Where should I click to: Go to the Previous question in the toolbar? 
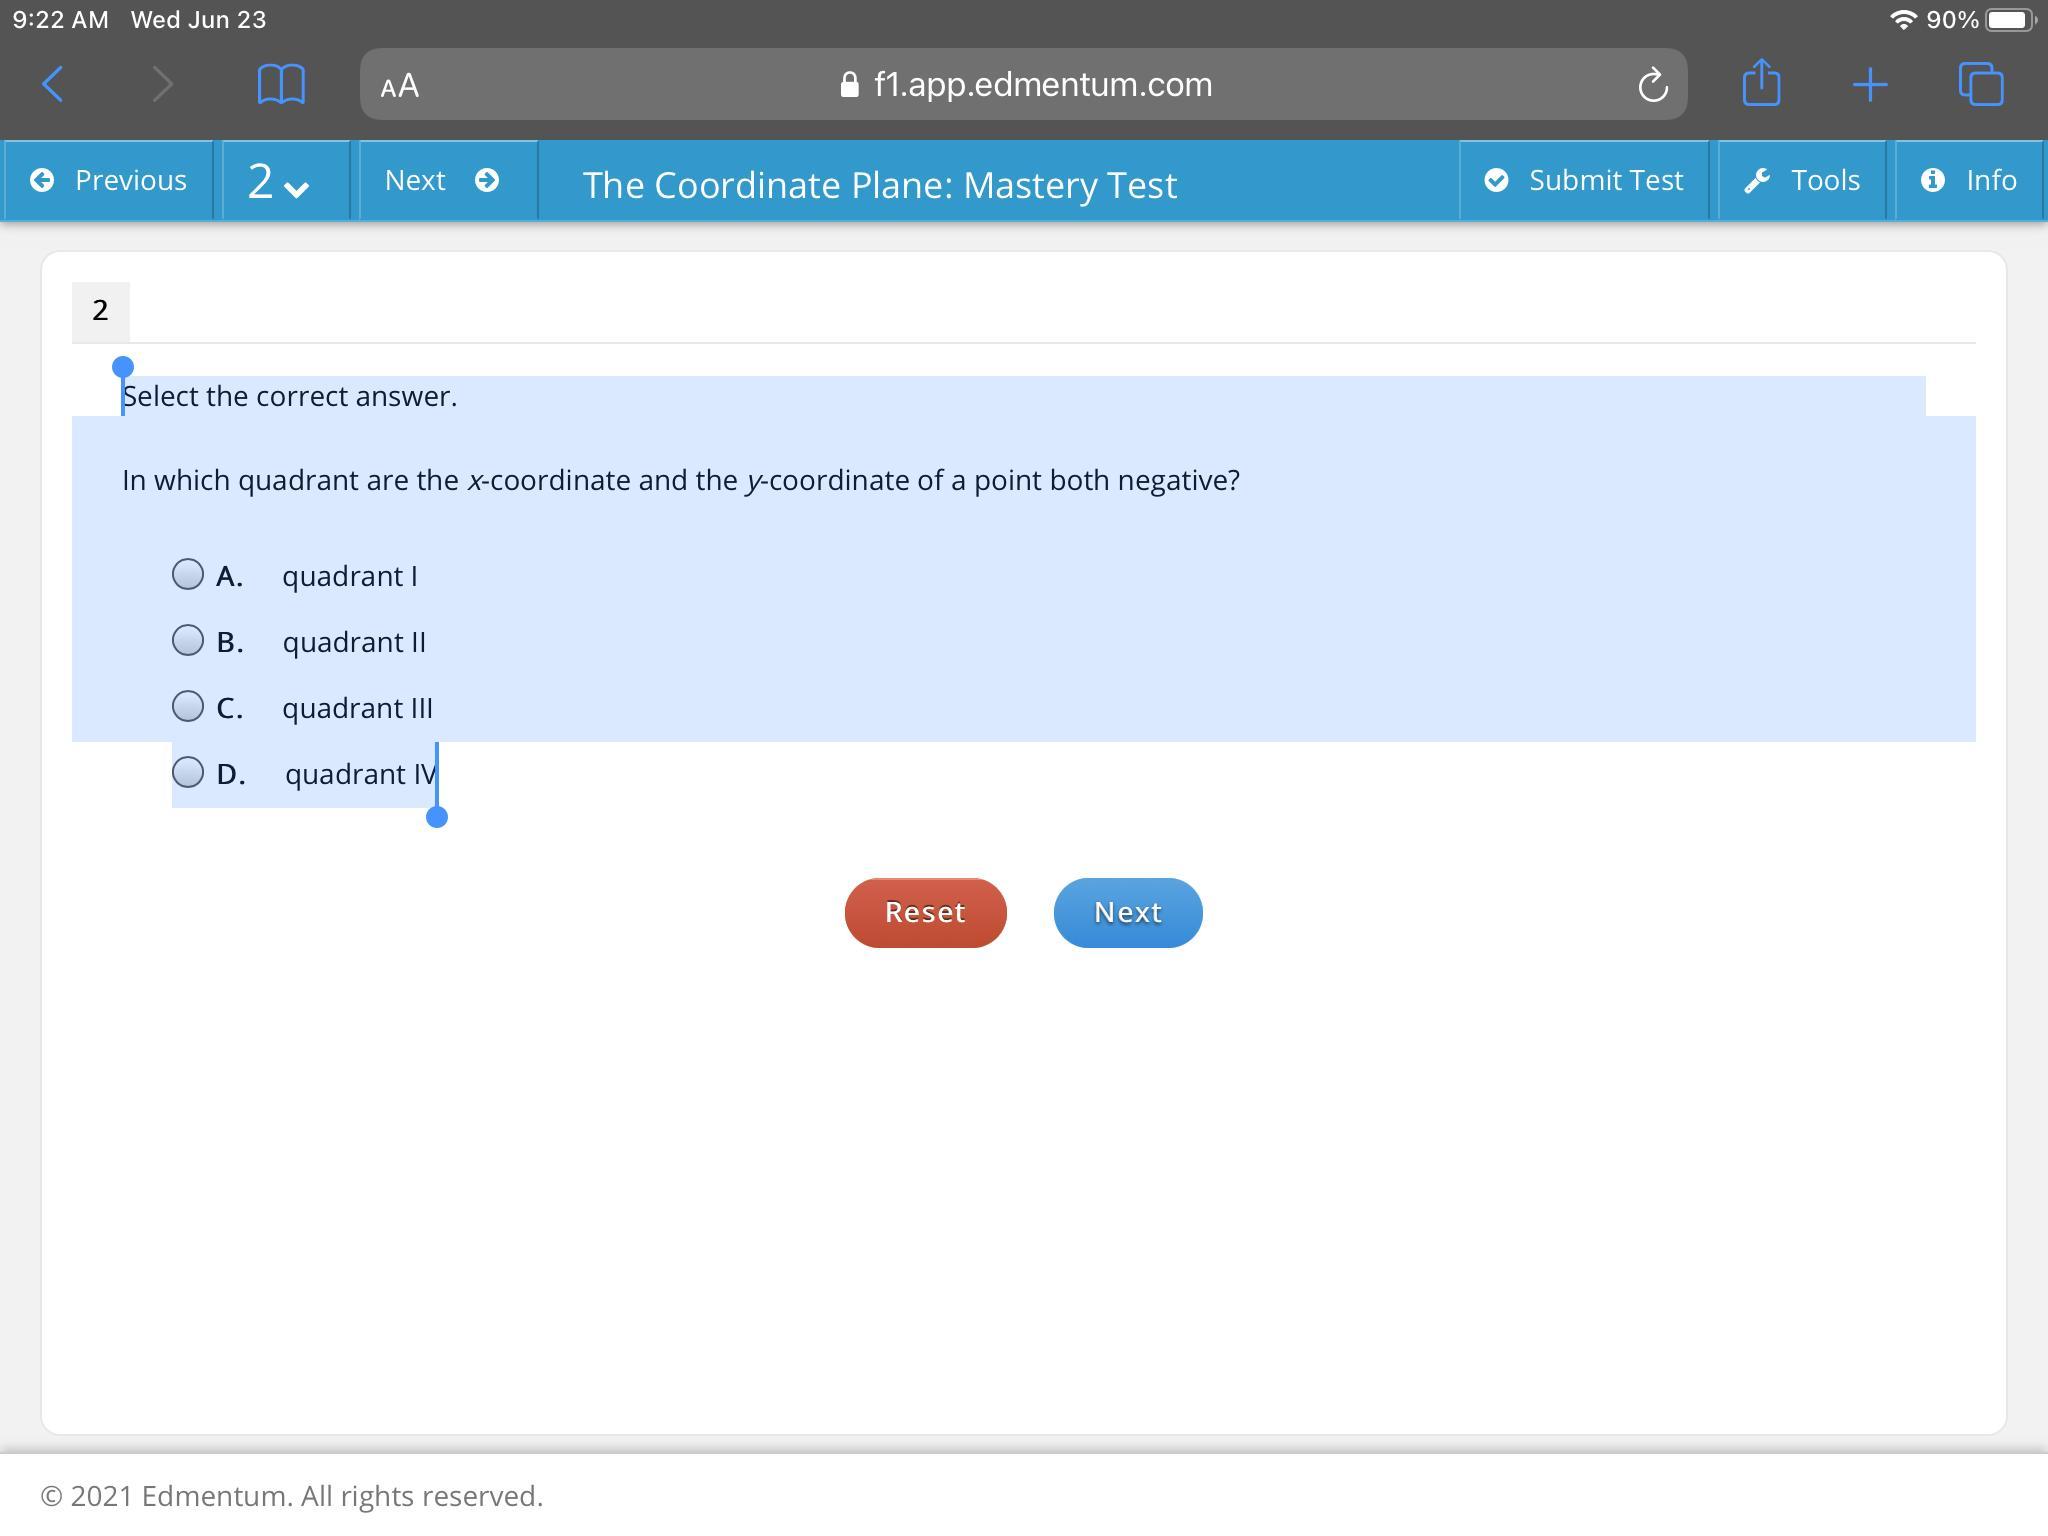pyautogui.click(x=109, y=180)
